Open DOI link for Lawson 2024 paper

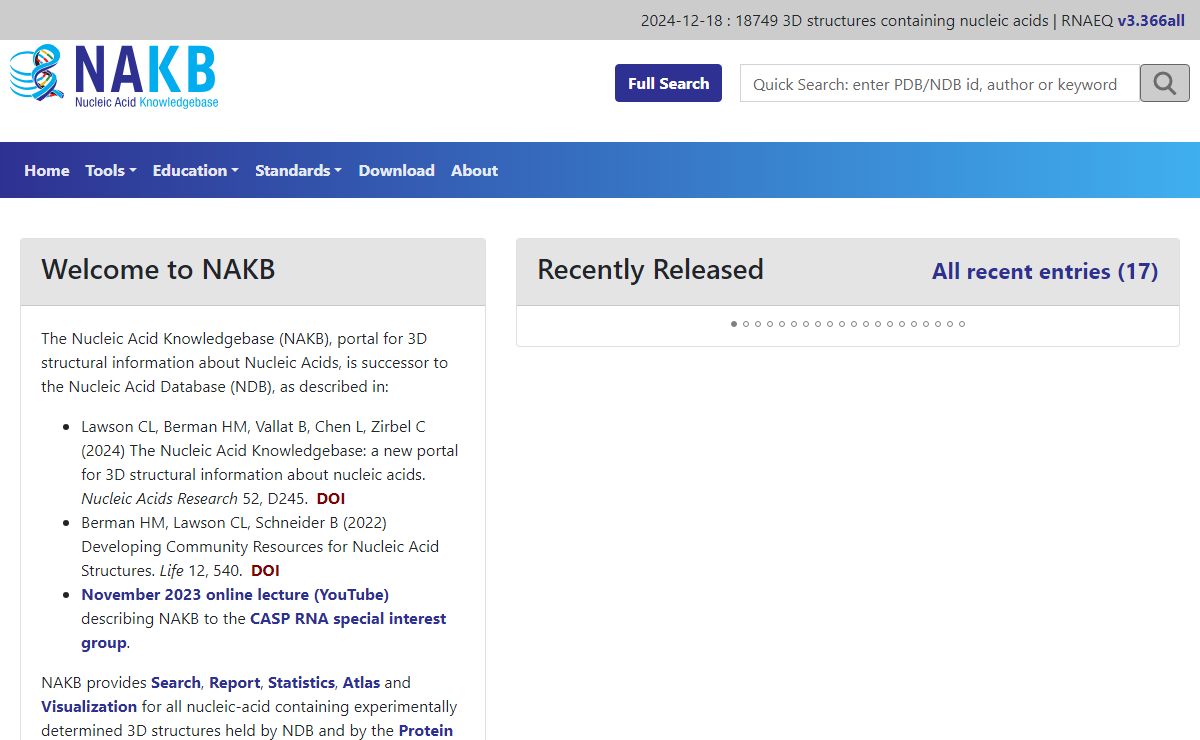click(x=331, y=498)
